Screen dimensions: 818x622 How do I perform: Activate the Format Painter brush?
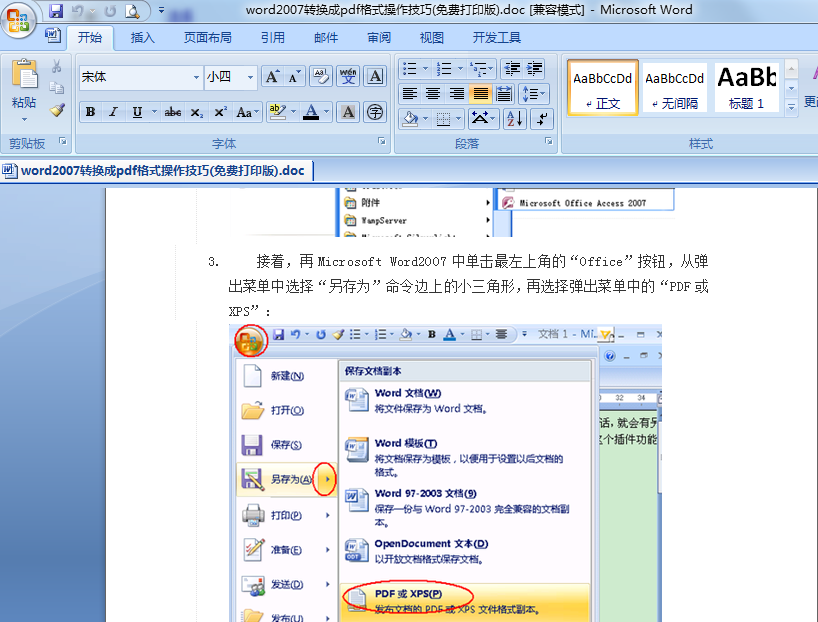pyautogui.click(x=56, y=110)
